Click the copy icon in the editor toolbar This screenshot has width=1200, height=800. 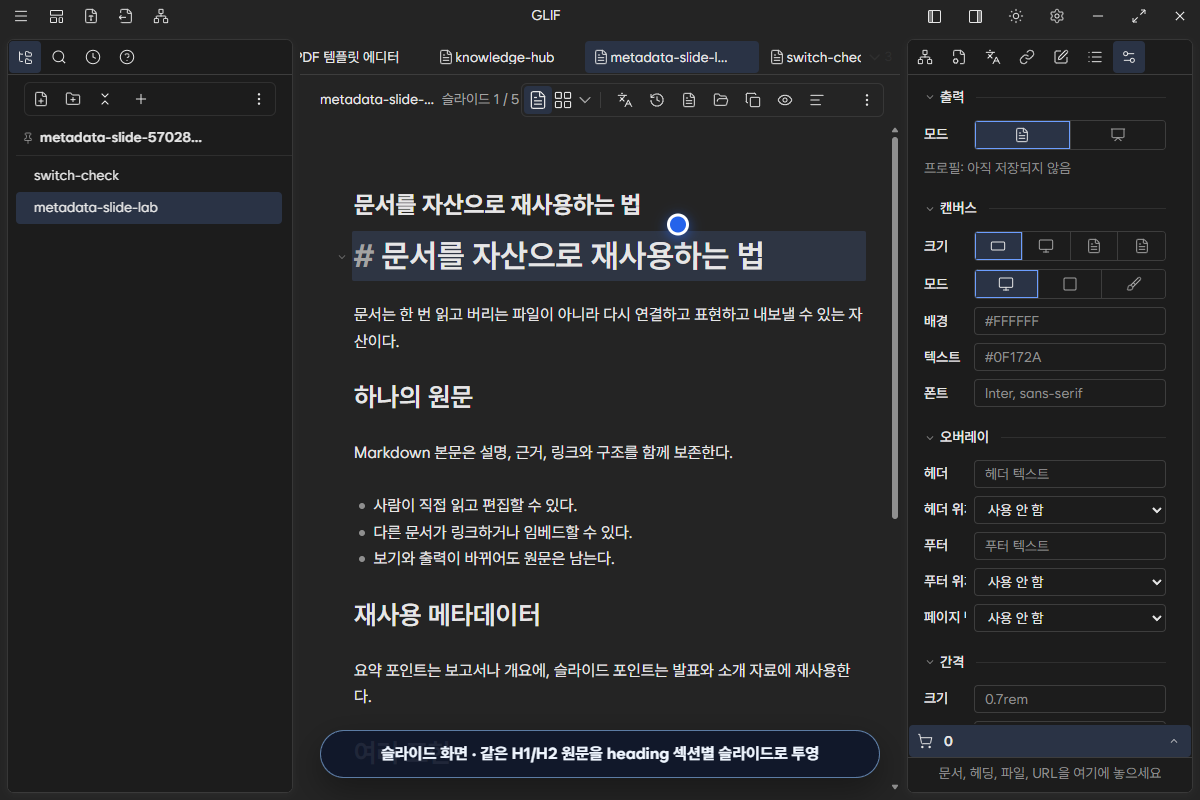753,100
